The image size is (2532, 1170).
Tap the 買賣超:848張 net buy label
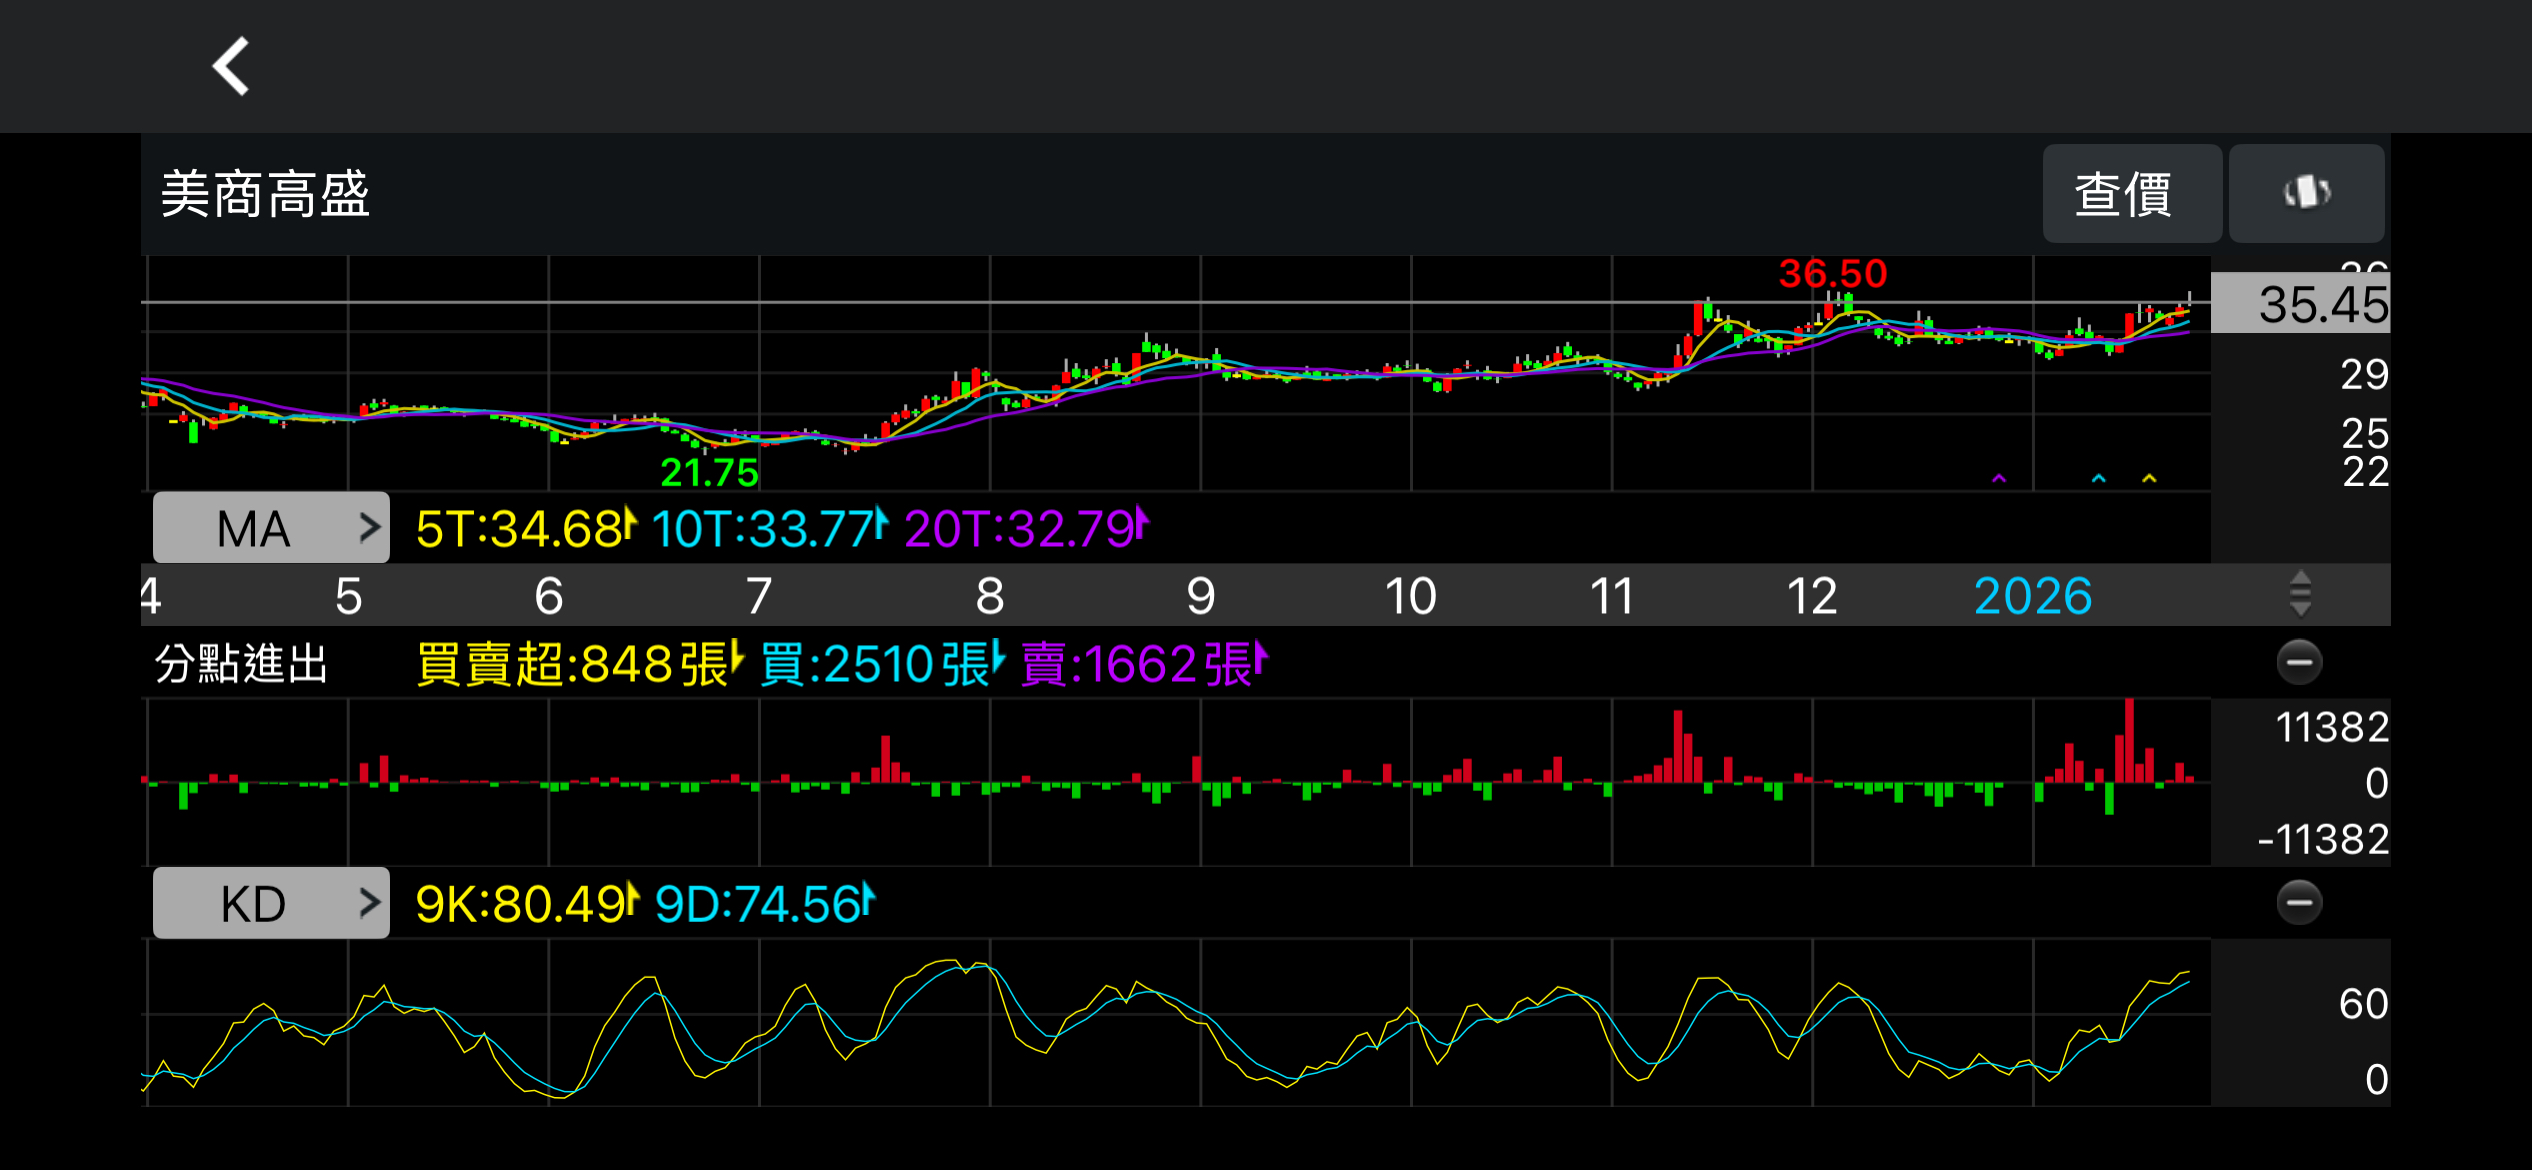pos(579,664)
